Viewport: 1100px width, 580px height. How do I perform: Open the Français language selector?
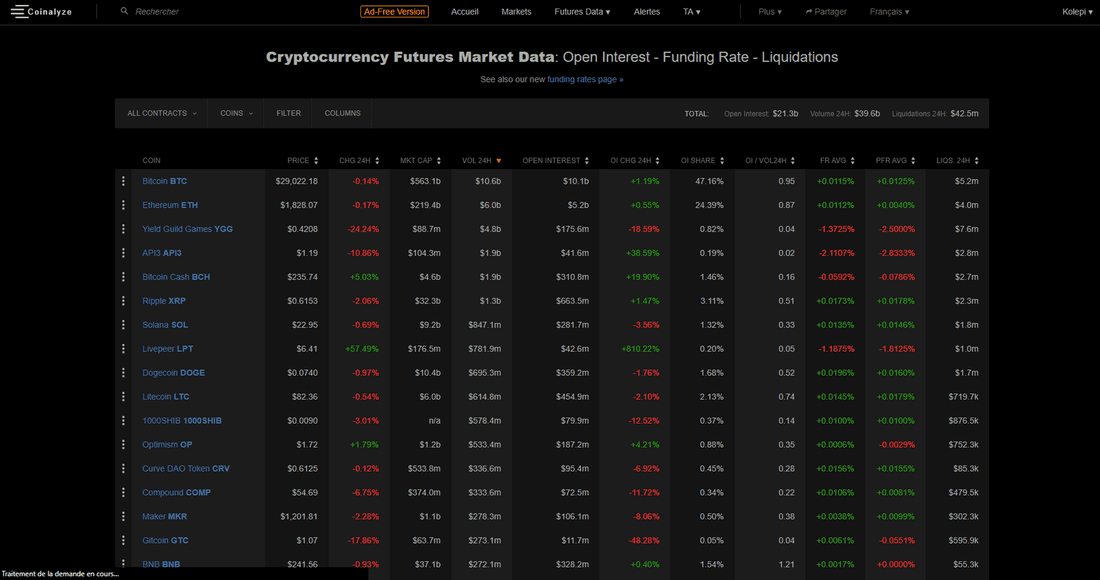coord(889,12)
